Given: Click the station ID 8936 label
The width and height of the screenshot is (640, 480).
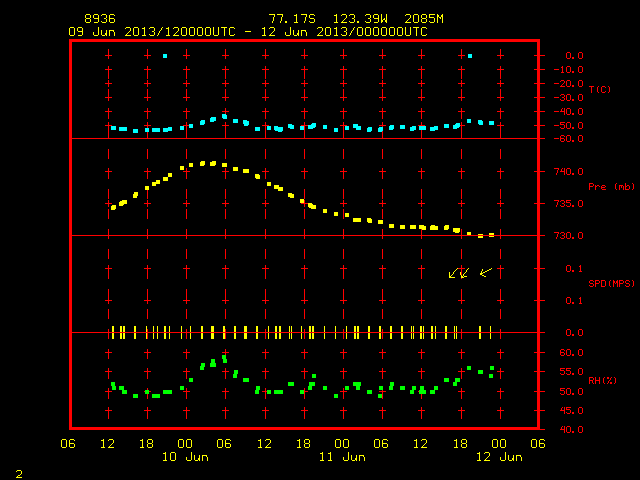Looking at the screenshot, I should click(100, 19).
